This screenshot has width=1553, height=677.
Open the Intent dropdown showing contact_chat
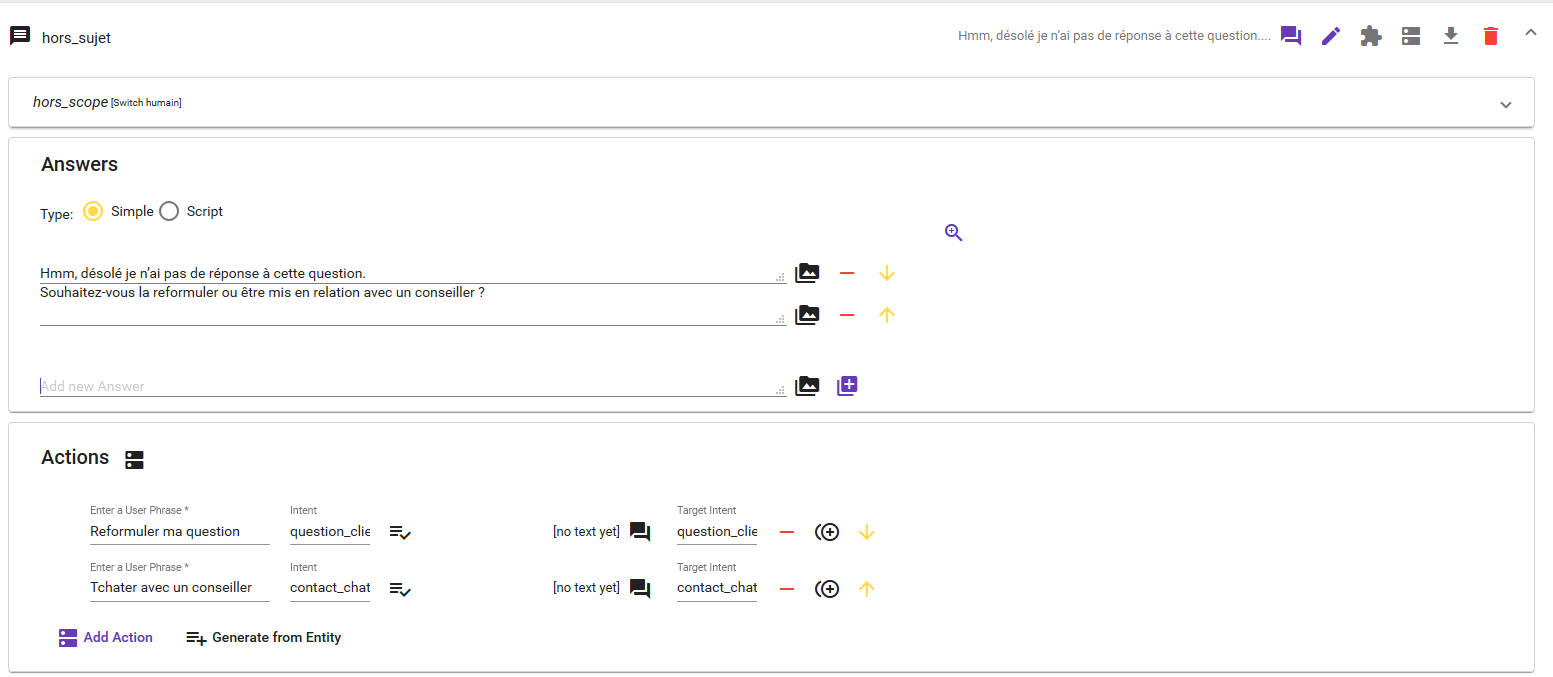pyautogui.click(x=330, y=588)
